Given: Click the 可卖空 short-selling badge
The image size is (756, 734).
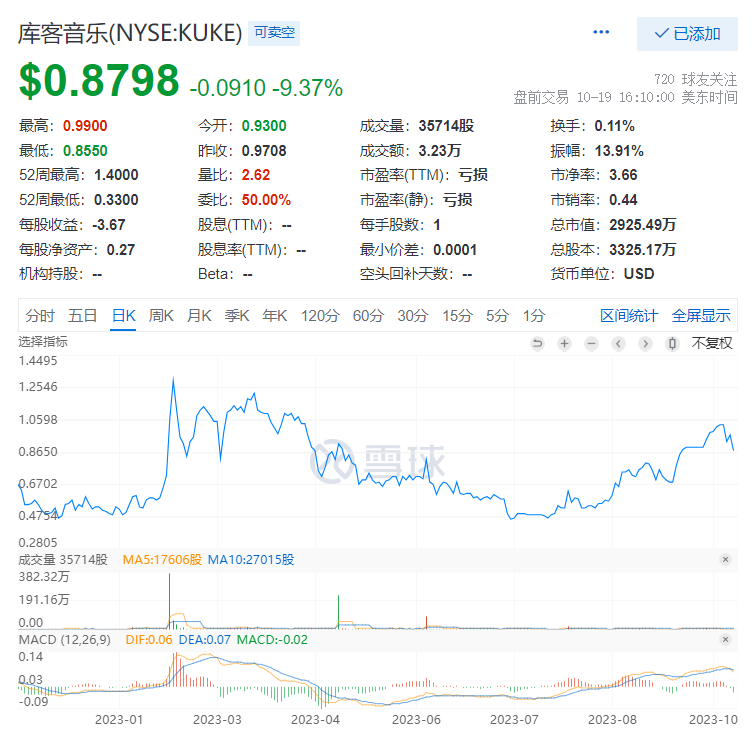Looking at the screenshot, I should [274, 33].
